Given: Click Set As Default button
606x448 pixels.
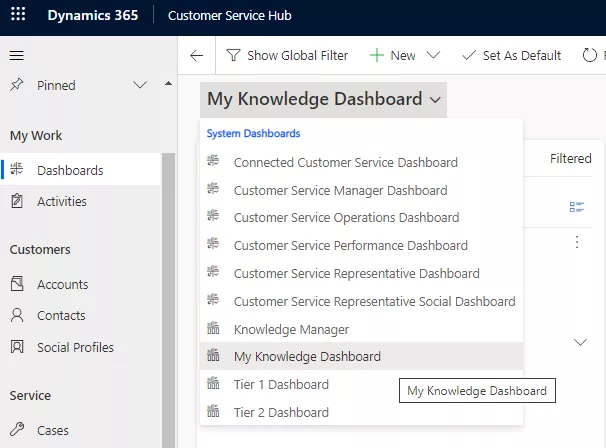Looking at the screenshot, I should click(x=511, y=55).
